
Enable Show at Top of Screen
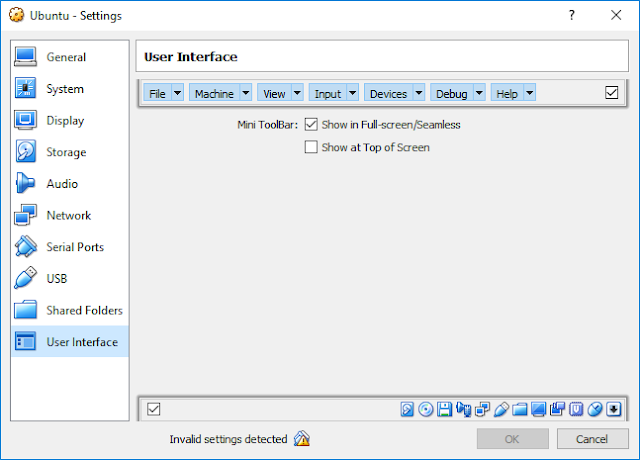coord(311,147)
